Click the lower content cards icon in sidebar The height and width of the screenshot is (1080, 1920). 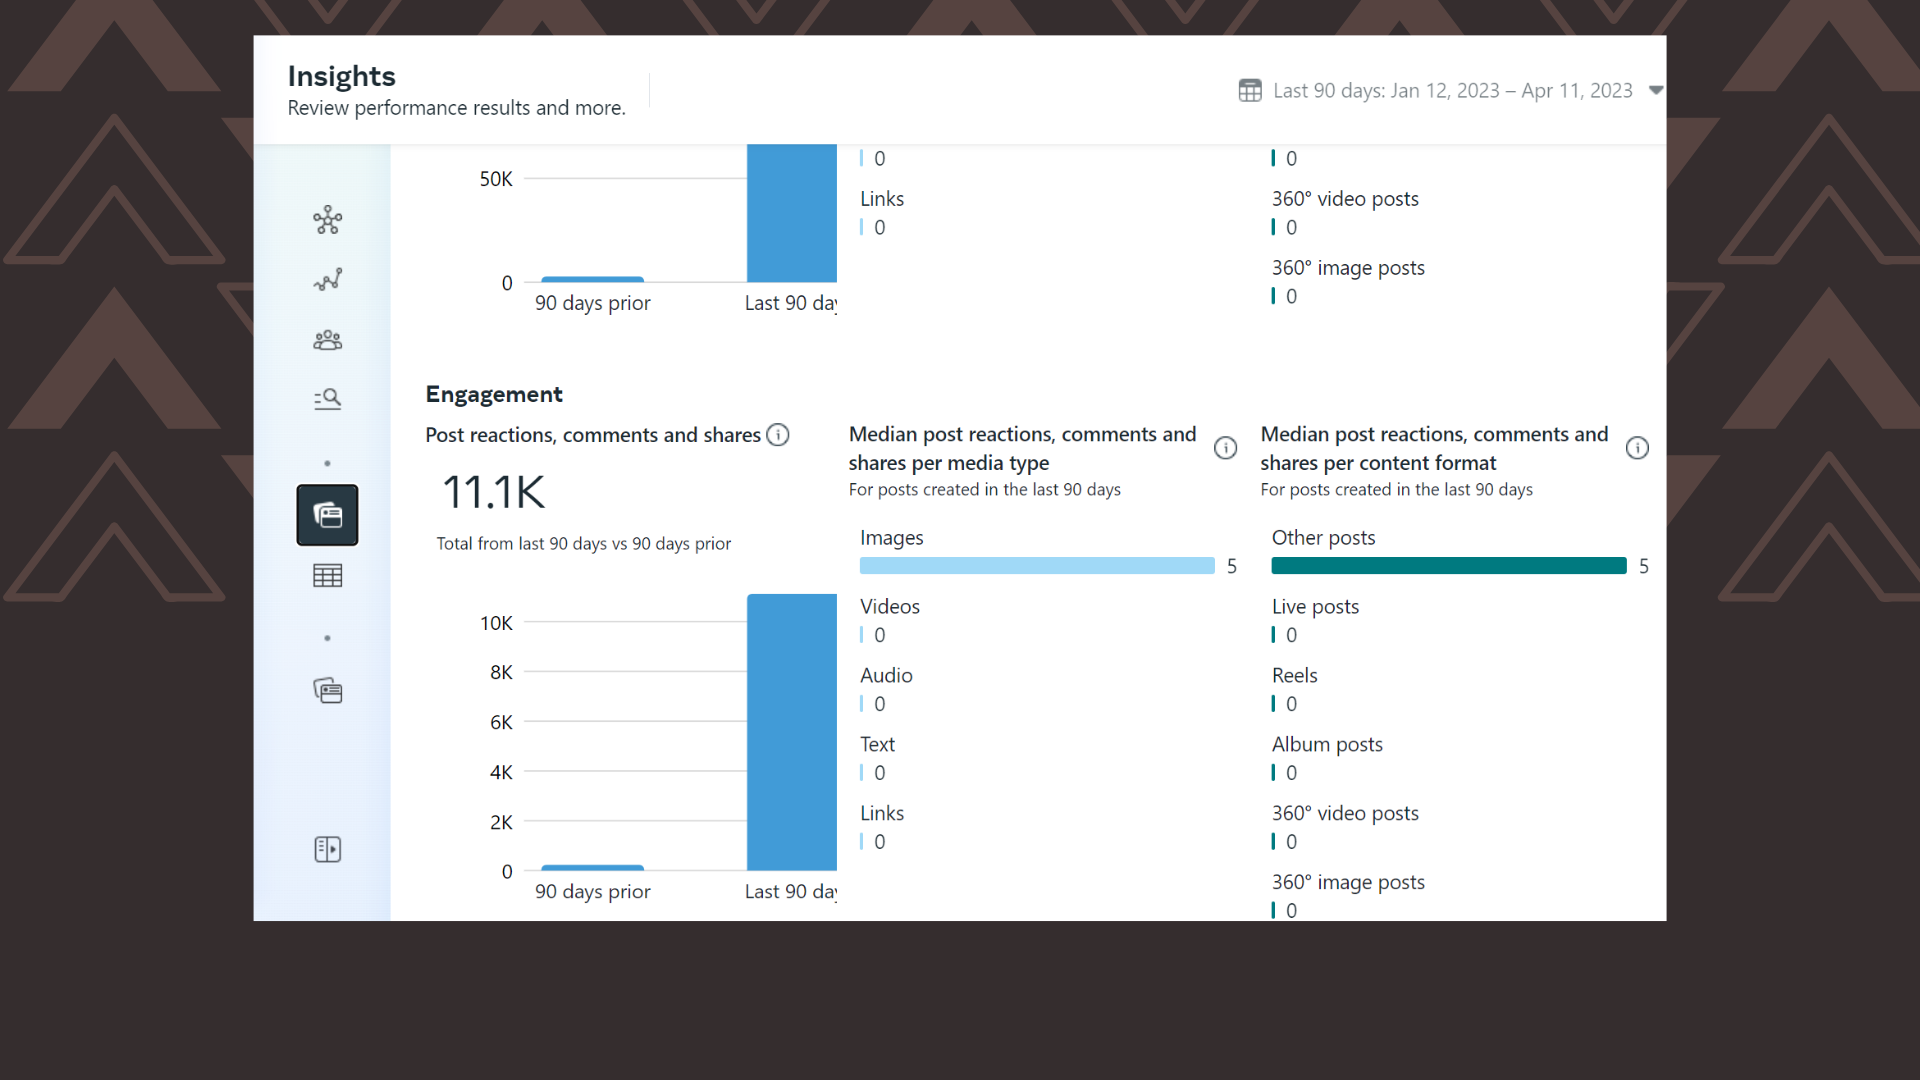coord(327,691)
